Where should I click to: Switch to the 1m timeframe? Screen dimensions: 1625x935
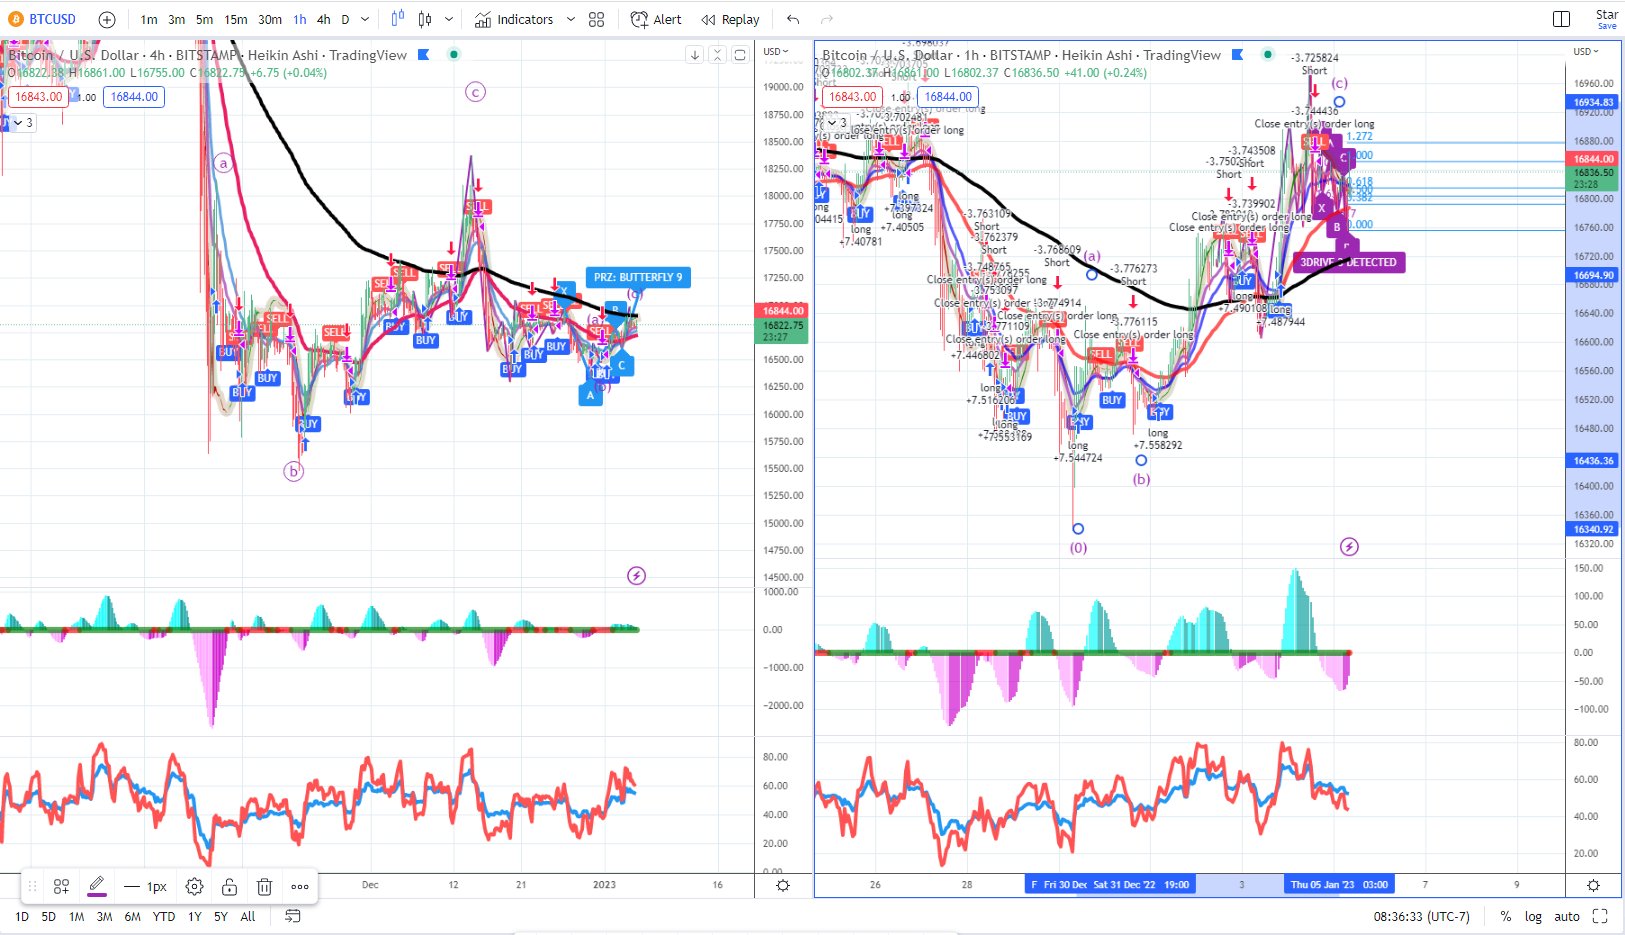click(x=149, y=19)
